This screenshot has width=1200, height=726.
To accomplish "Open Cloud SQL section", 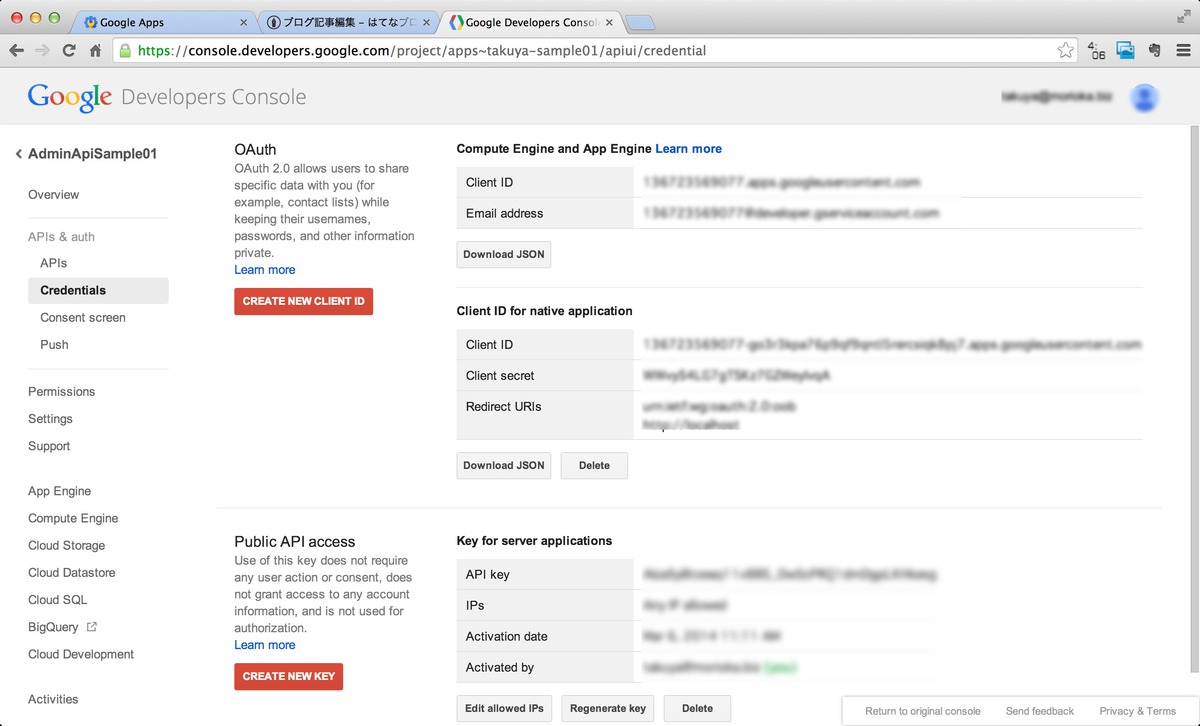I will (x=58, y=600).
